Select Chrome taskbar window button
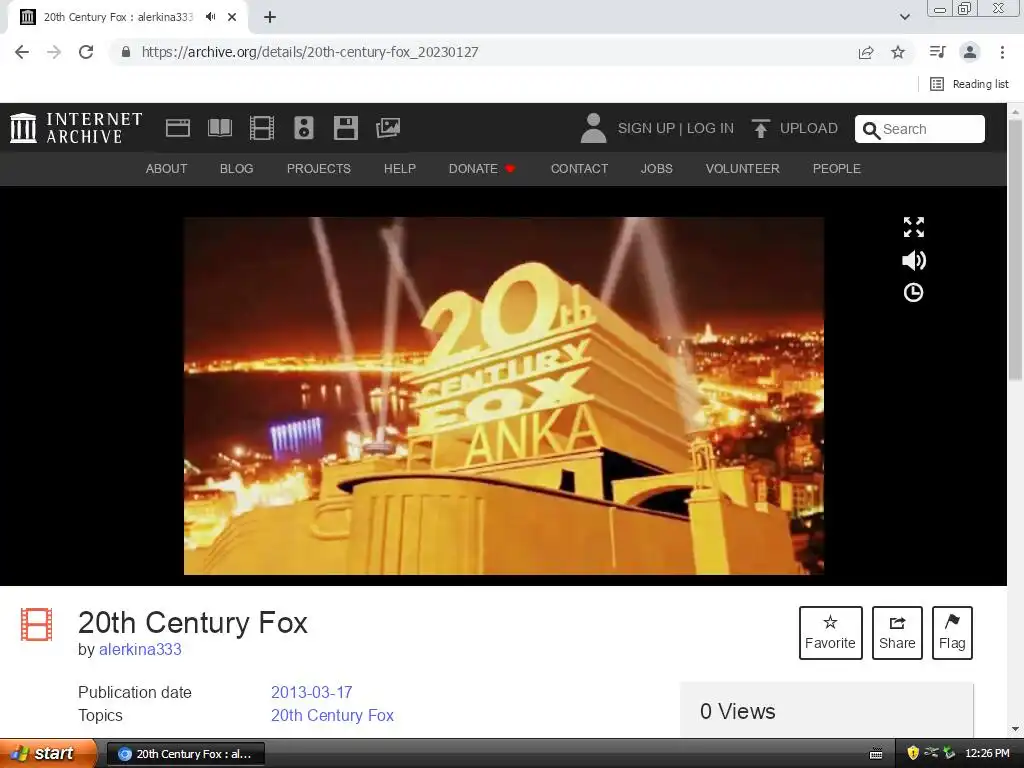 [186, 754]
